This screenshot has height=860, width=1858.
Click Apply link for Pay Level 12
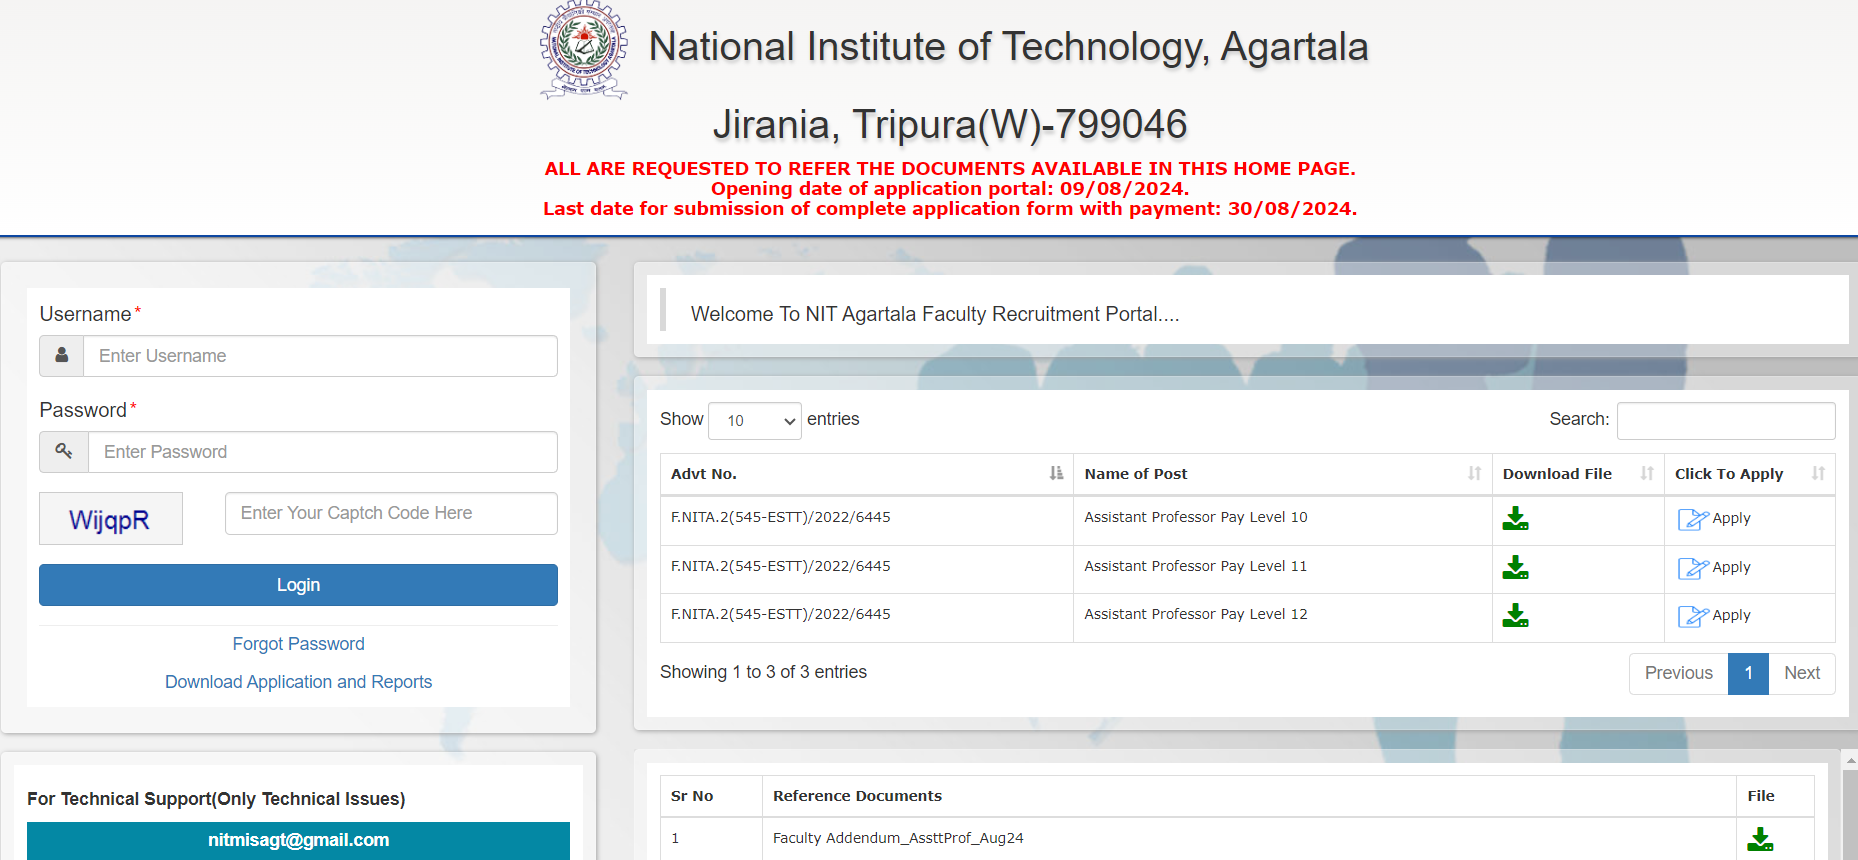(x=1731, y=615)
